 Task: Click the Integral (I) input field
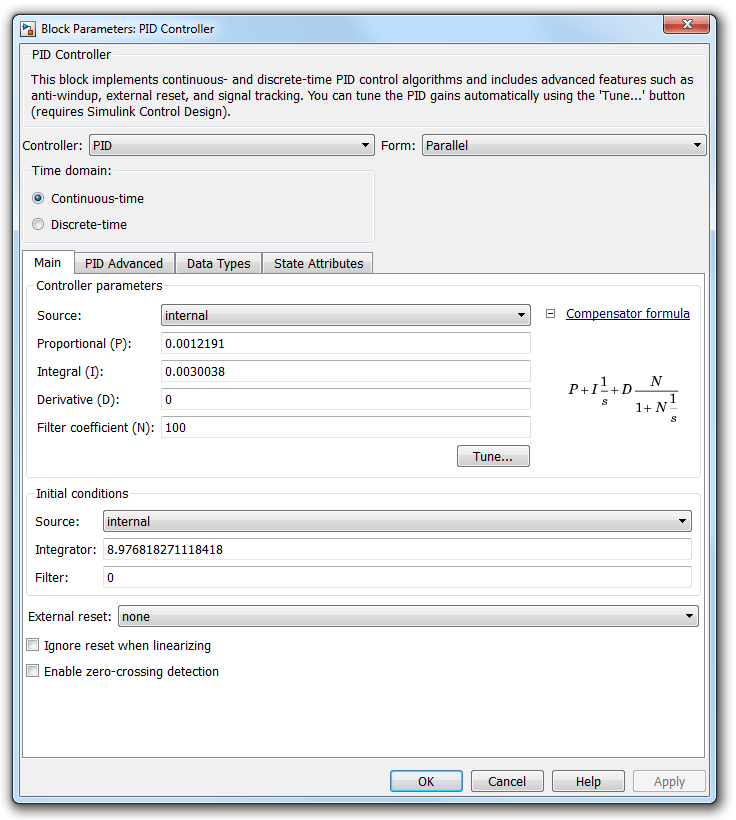coord(346,371)
